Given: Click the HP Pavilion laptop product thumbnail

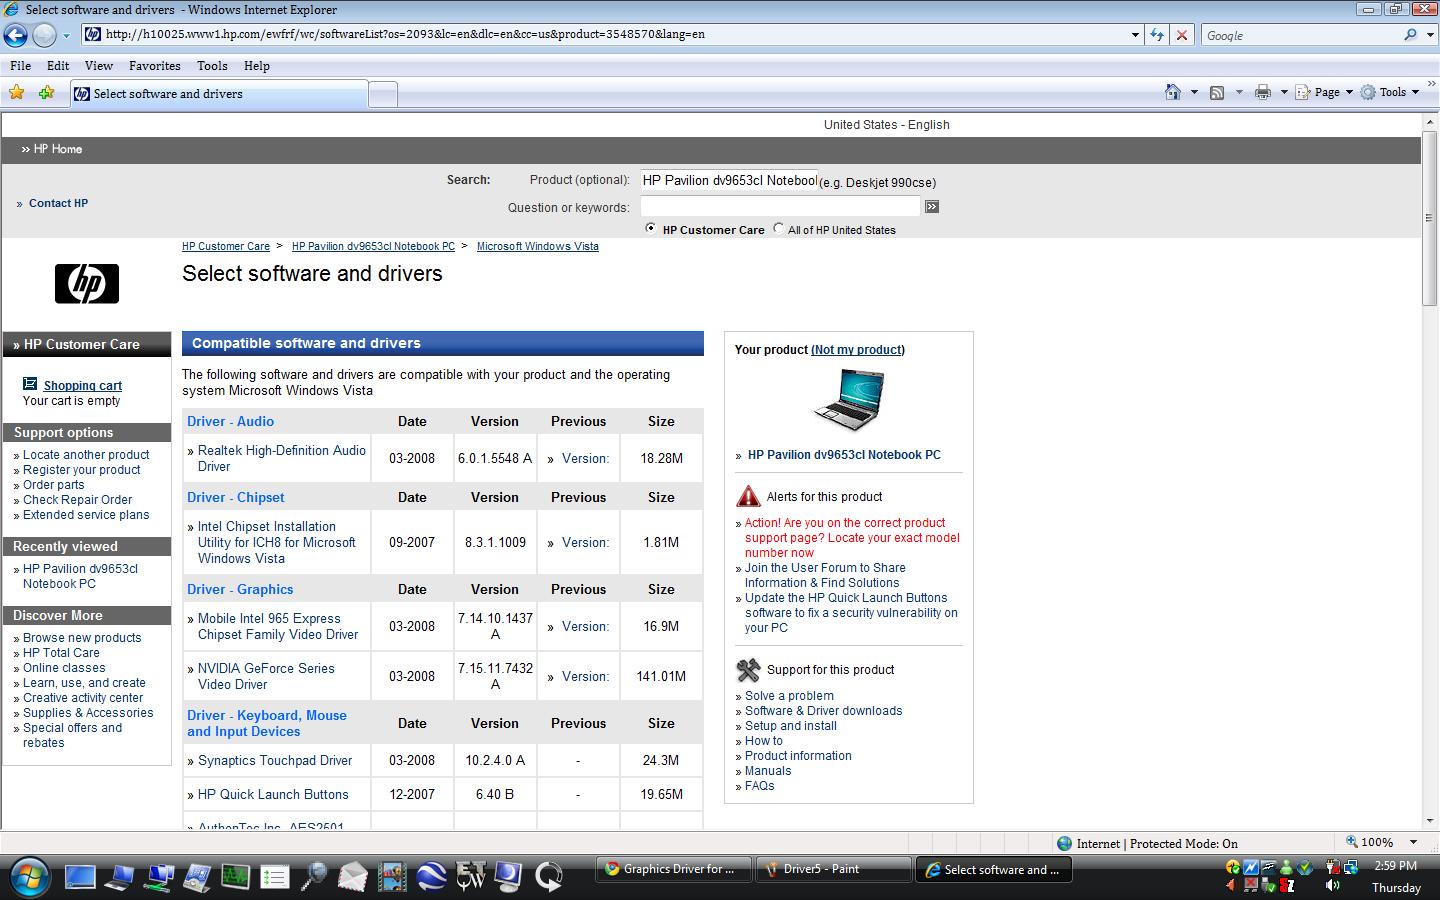Looking at the screenshot, I should coord(849,399).
